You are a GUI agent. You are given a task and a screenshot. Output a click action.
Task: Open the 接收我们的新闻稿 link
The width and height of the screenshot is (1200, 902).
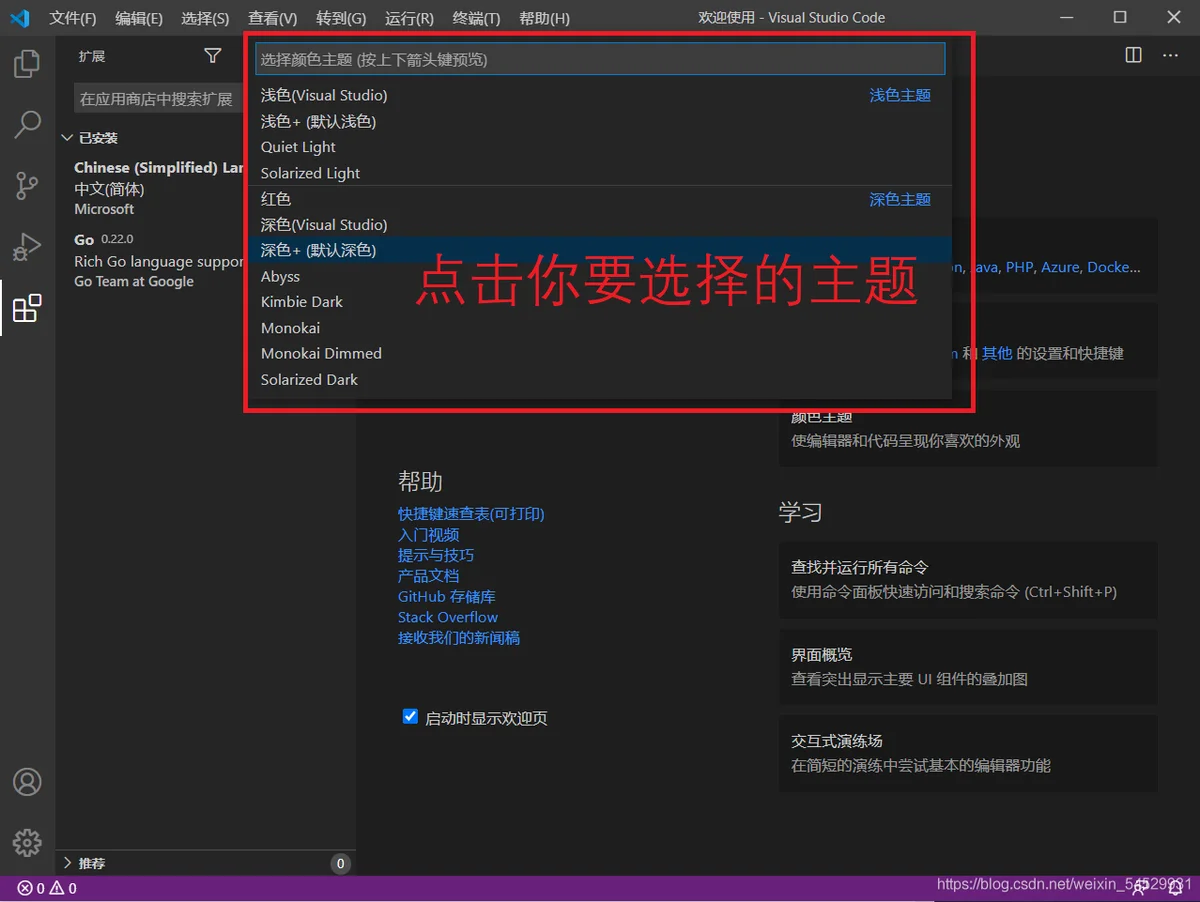[459, 638]
